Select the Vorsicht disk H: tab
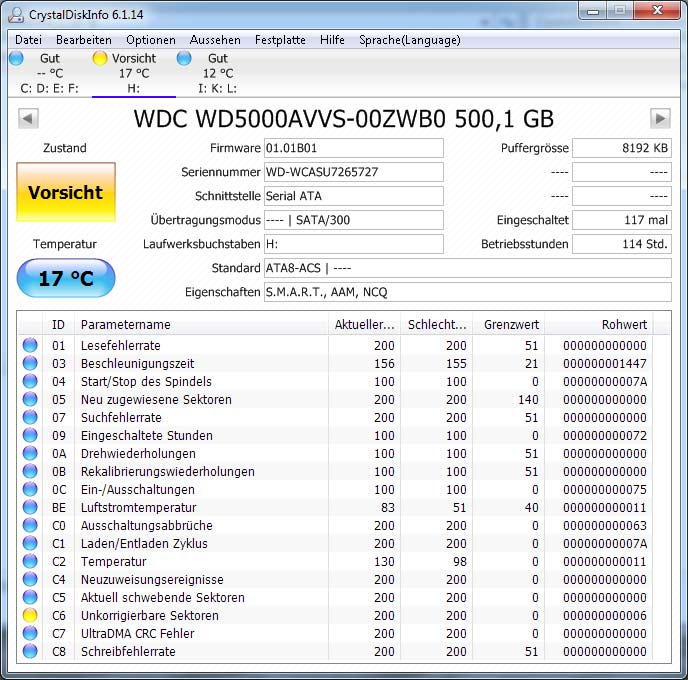The image size is (688, 680). click(134, 73)
